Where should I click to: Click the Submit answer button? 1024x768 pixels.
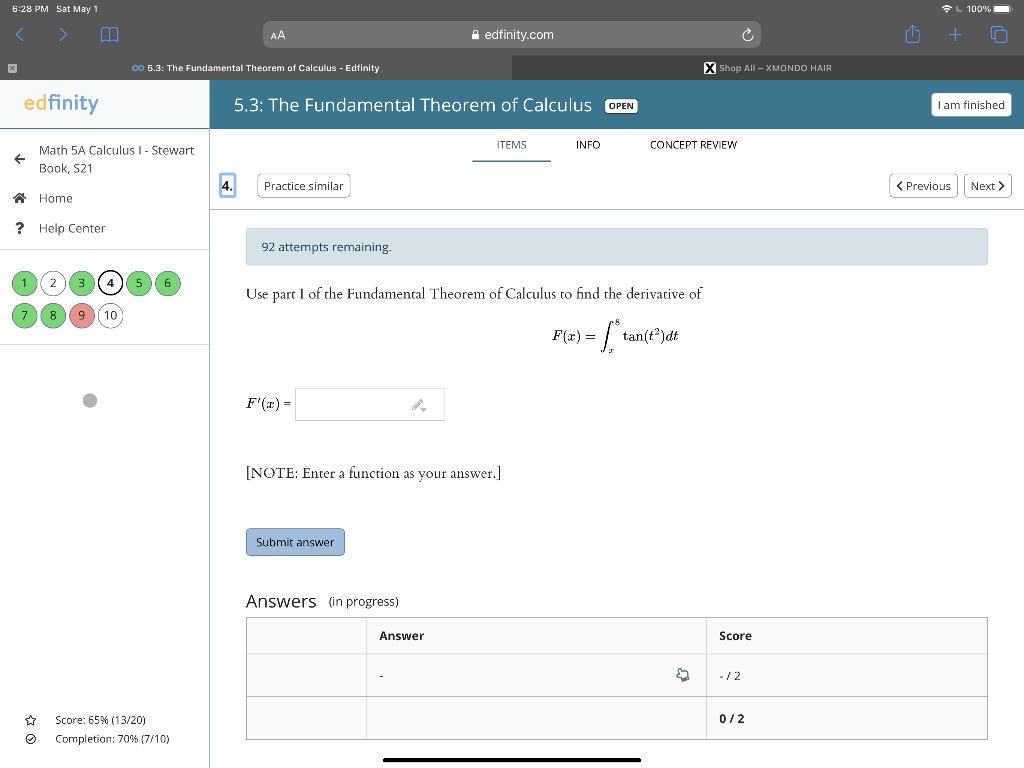click(x=295, y=541)
